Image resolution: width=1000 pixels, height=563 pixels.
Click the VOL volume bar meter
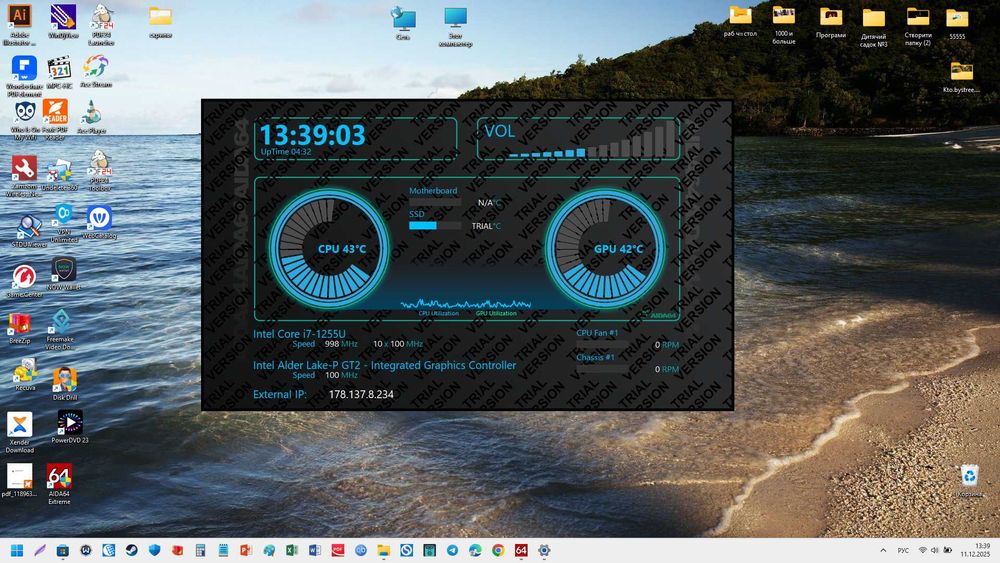(x=592, y=139)
